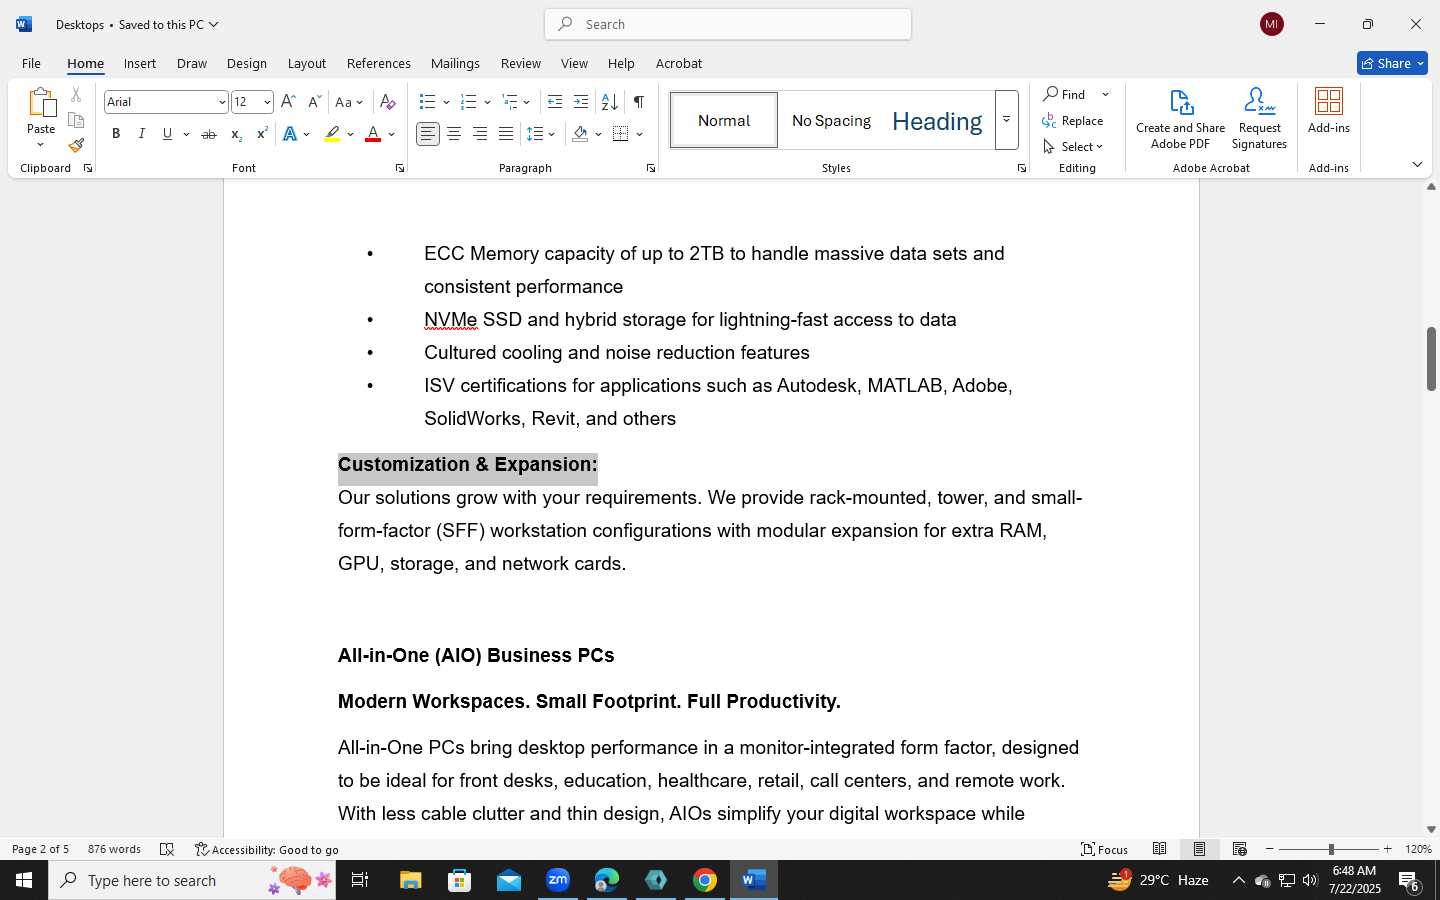Open the font size dropdown

pos(267,102)
